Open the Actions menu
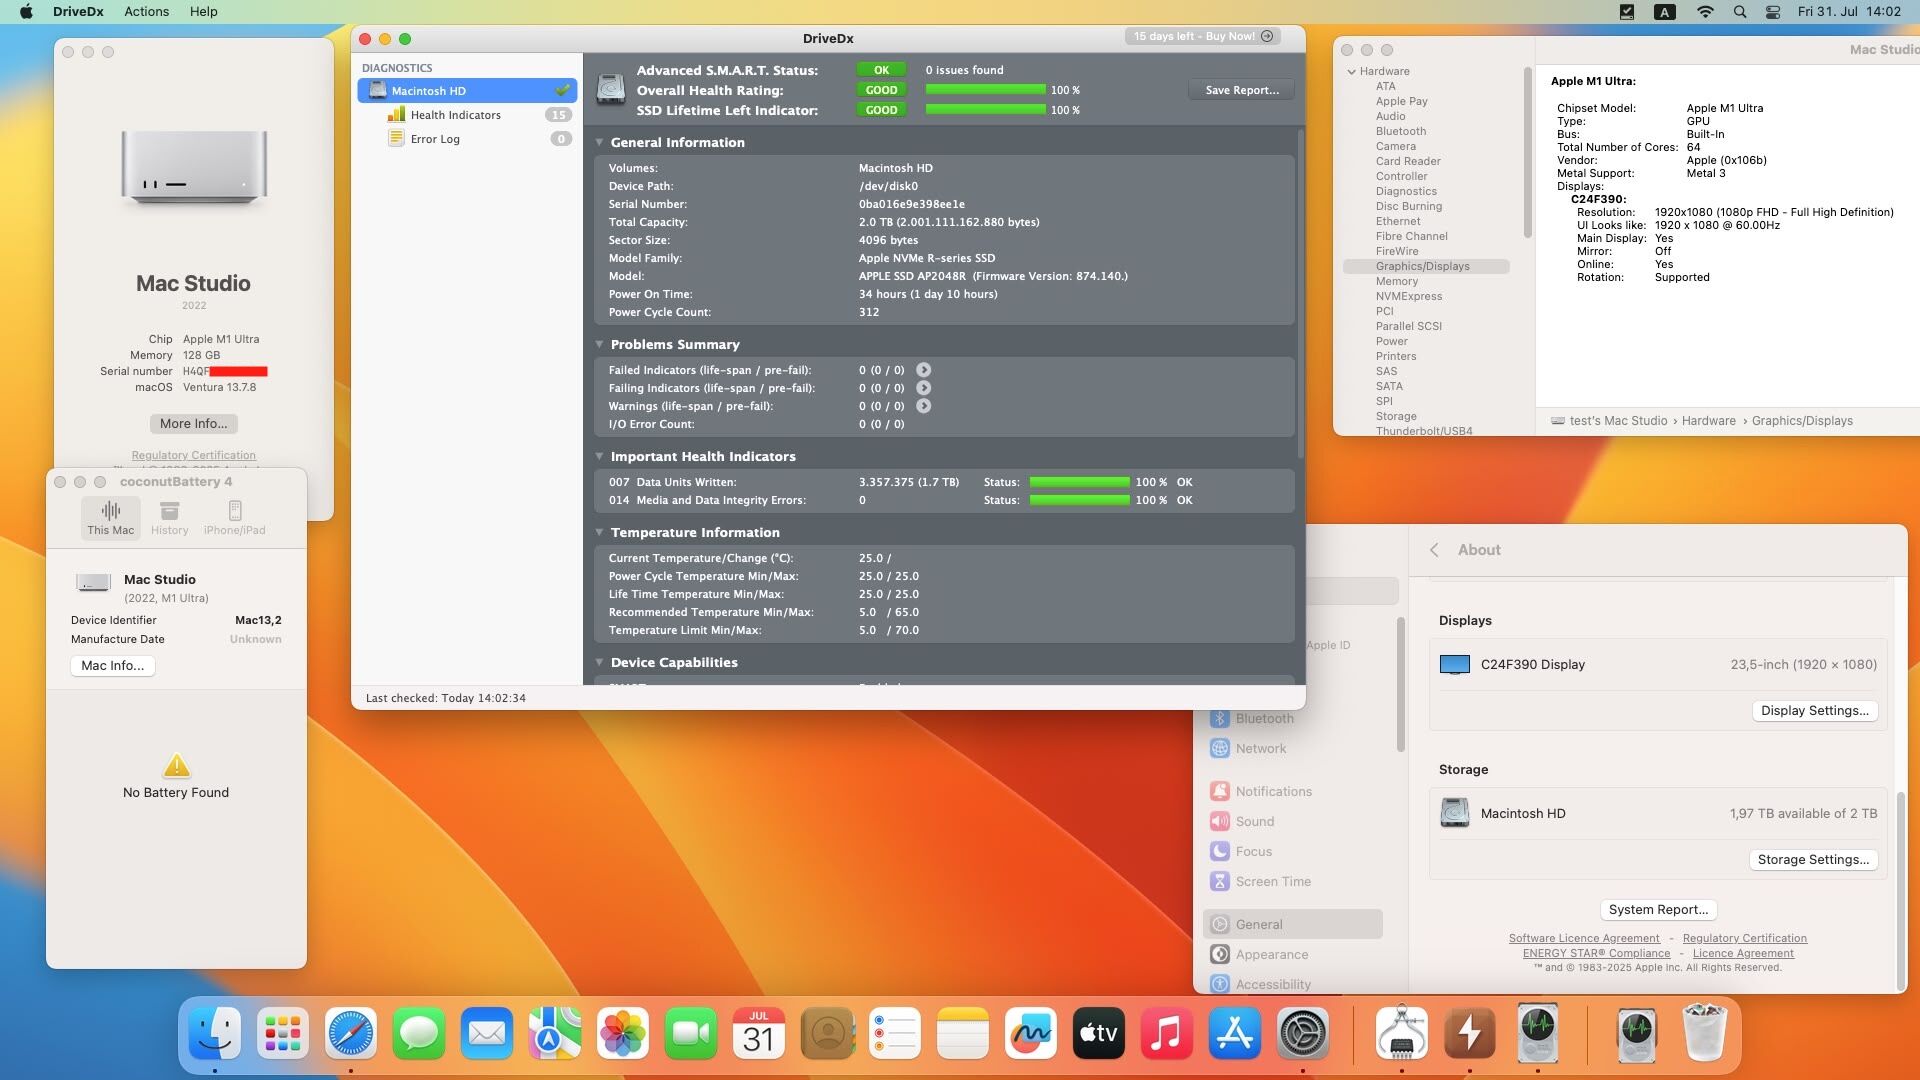The height and width of the screenshot is (1080, 1920). tap(146, 12)
